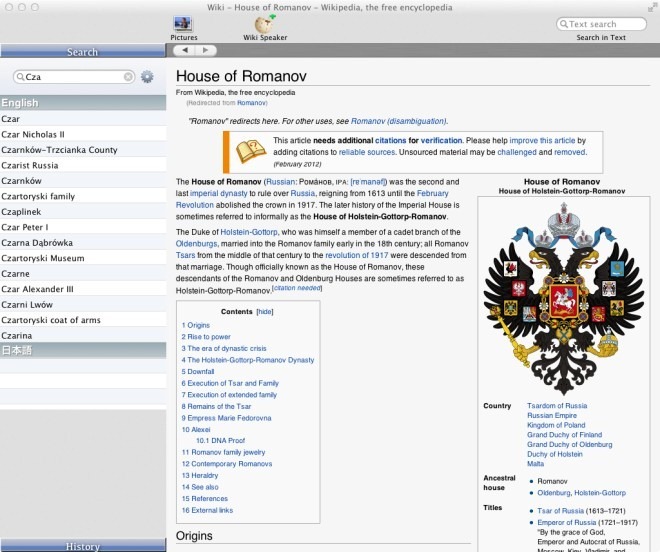Select Czartoryski Museum result
Image resolution: width=660 pixels, height=552 pixels.
(83, 258)
